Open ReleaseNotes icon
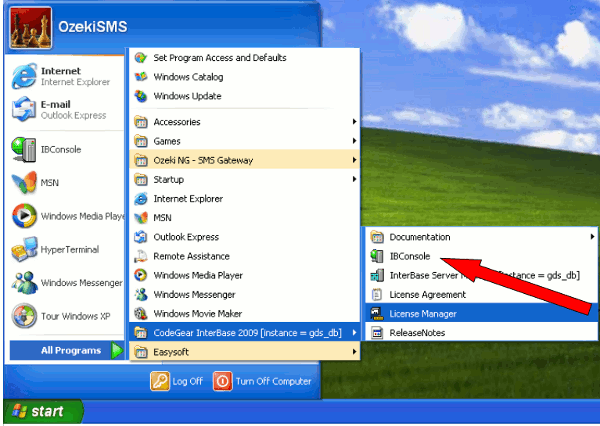 (377, 333)
